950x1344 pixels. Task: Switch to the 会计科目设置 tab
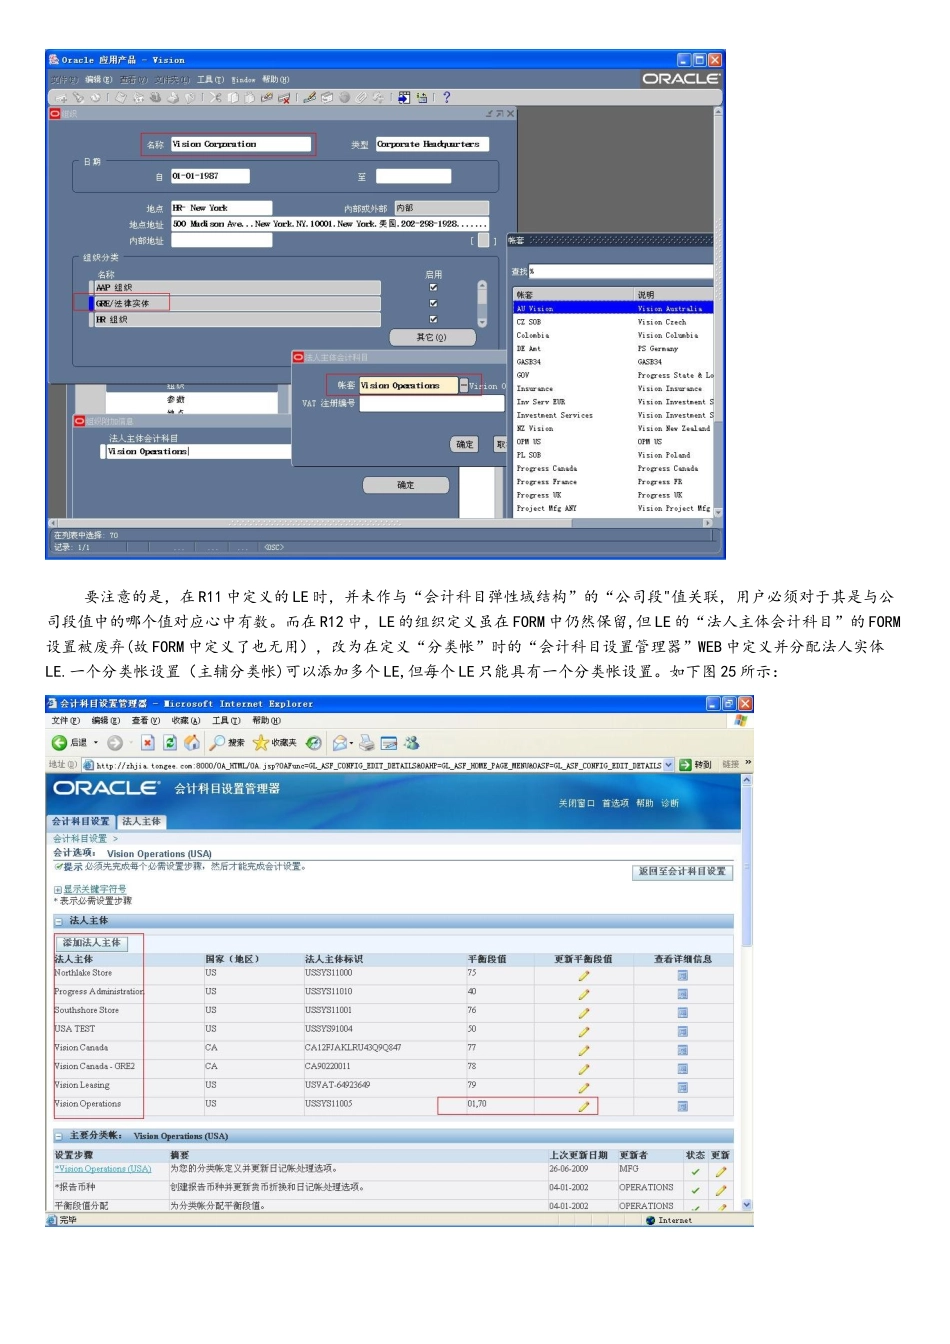(x=81, y=821)
